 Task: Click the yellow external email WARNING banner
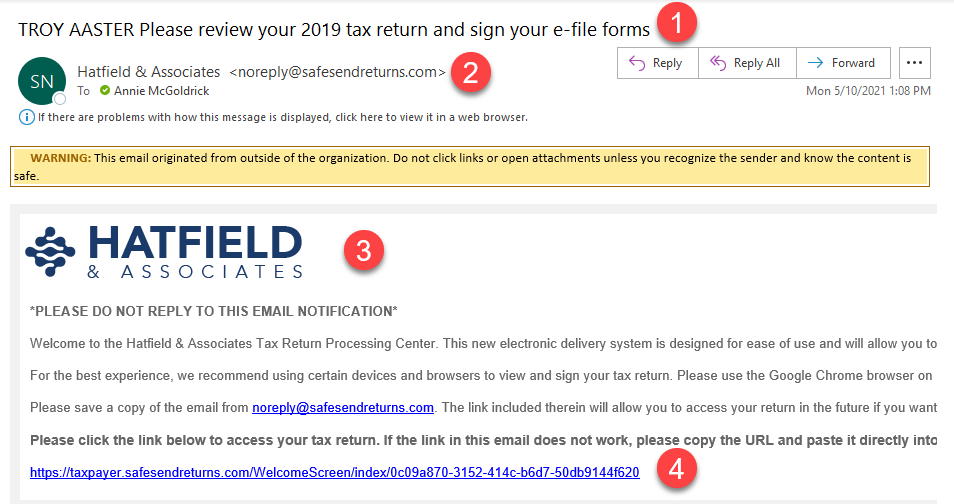[x=470, y=166]
